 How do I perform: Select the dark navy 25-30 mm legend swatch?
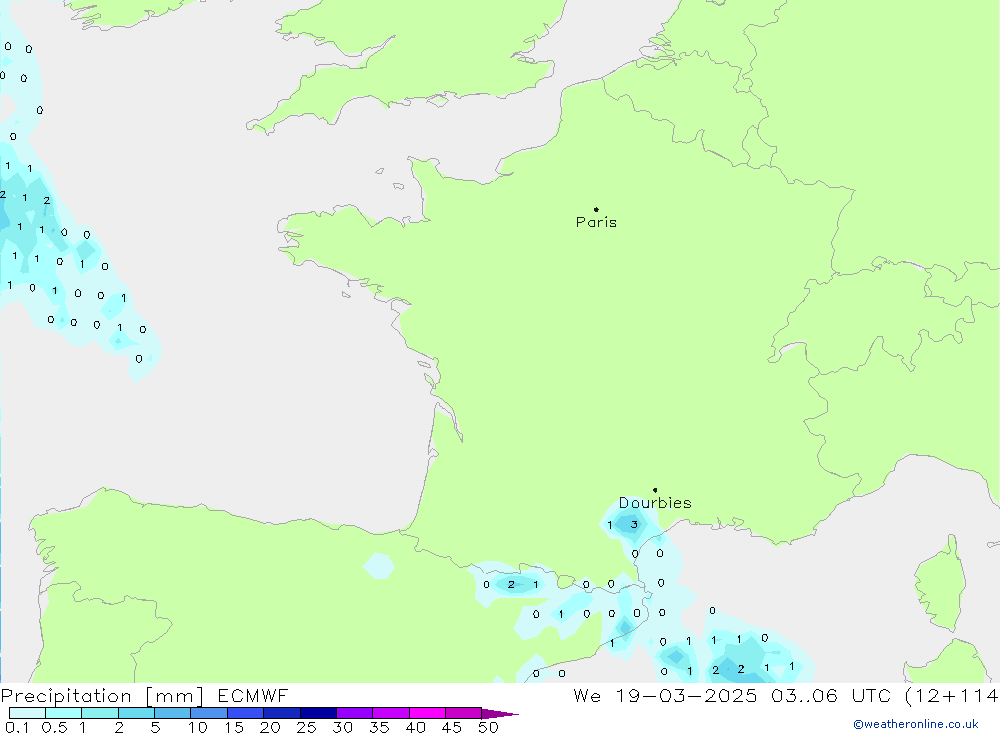318,714
